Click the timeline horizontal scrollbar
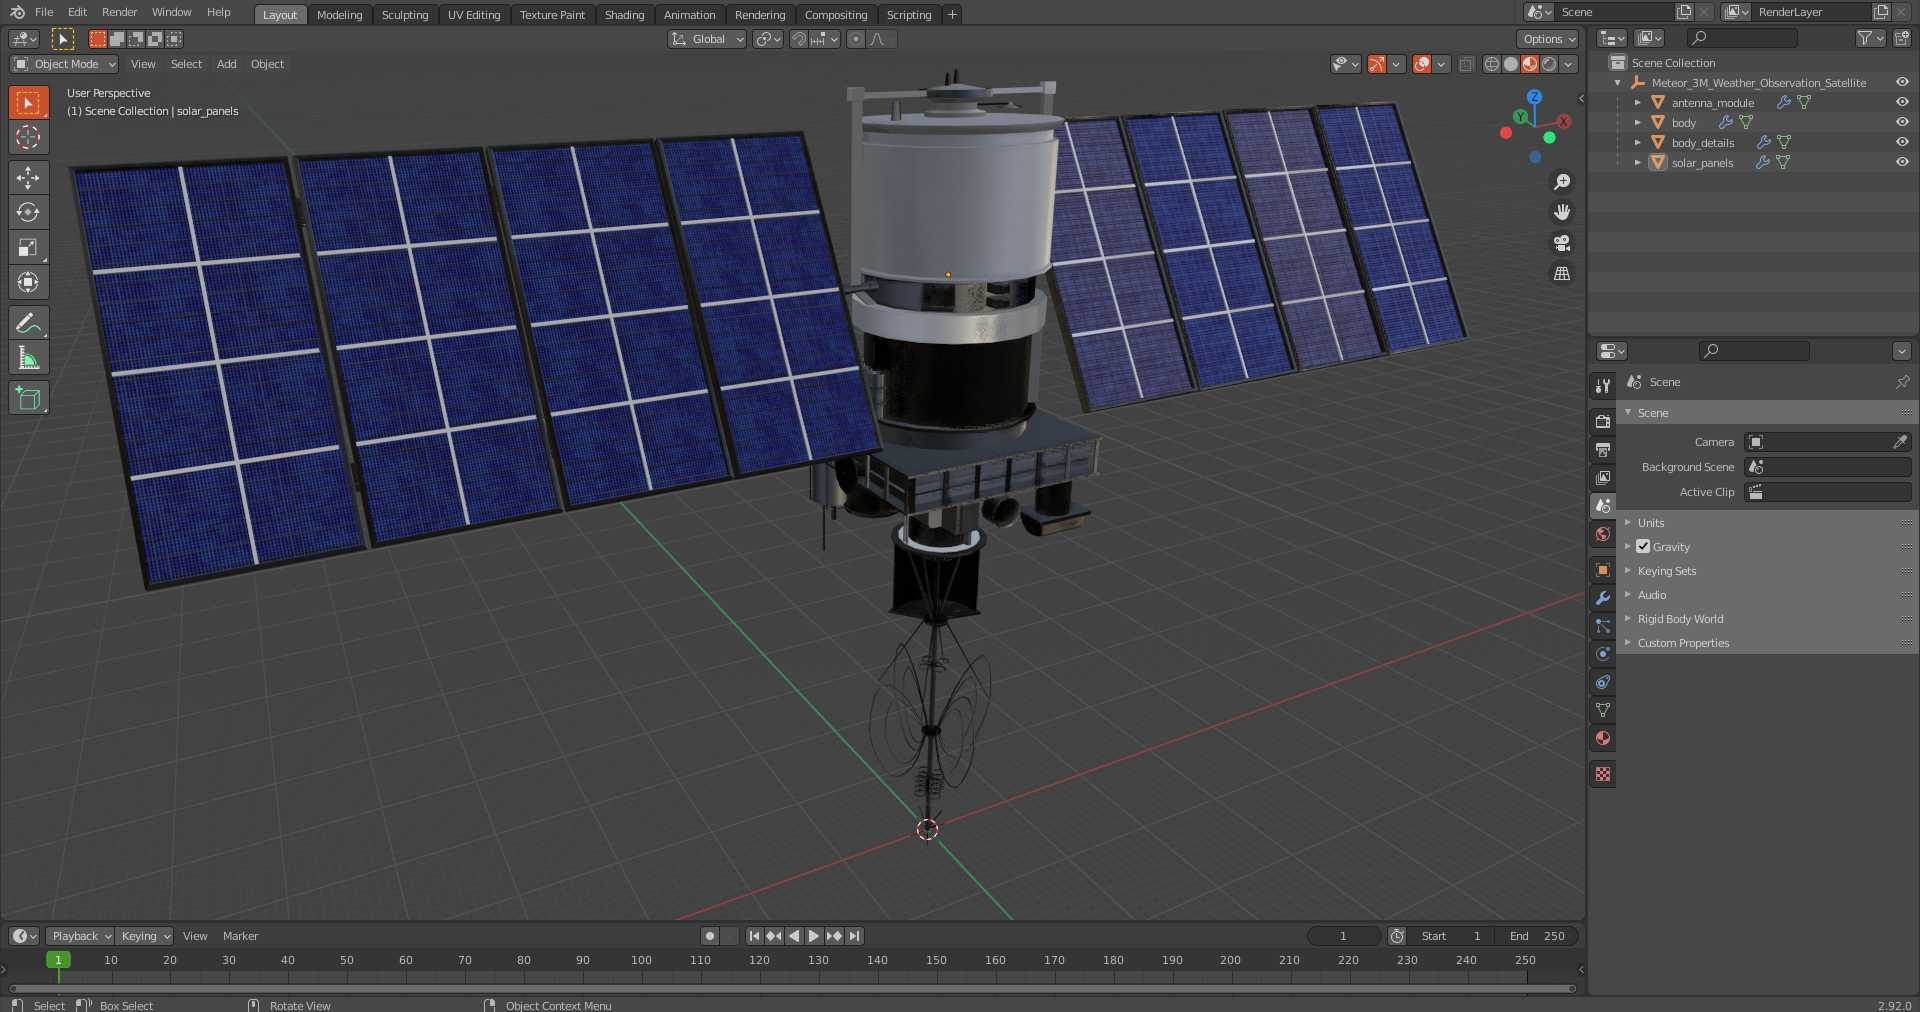This screenshot has height=1012, width=1920. (792, 988)
